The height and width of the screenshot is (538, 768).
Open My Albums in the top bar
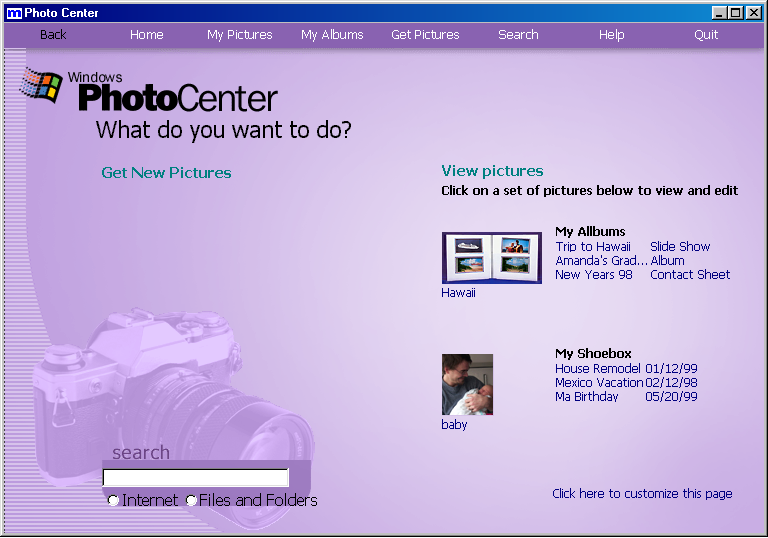tap(332, 35)
